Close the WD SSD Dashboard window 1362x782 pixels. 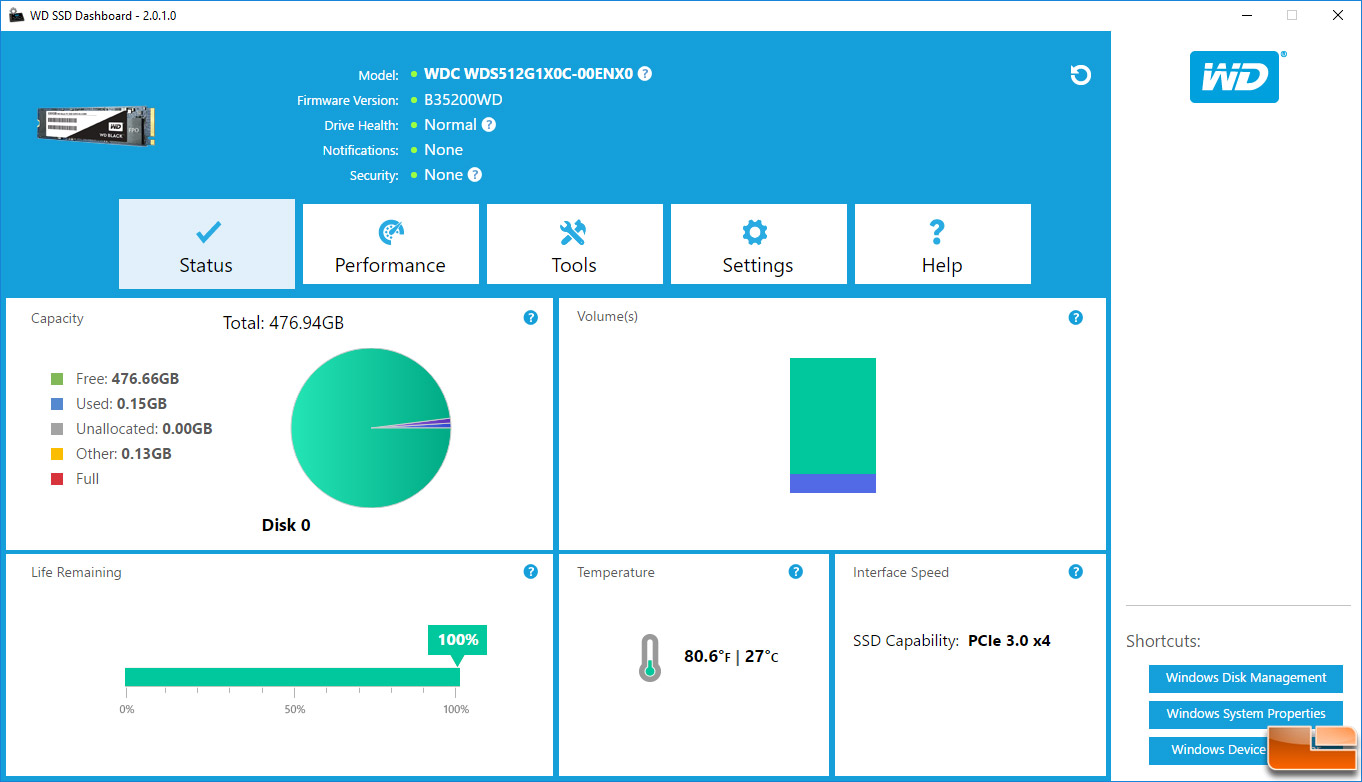tap(1338, 15)
